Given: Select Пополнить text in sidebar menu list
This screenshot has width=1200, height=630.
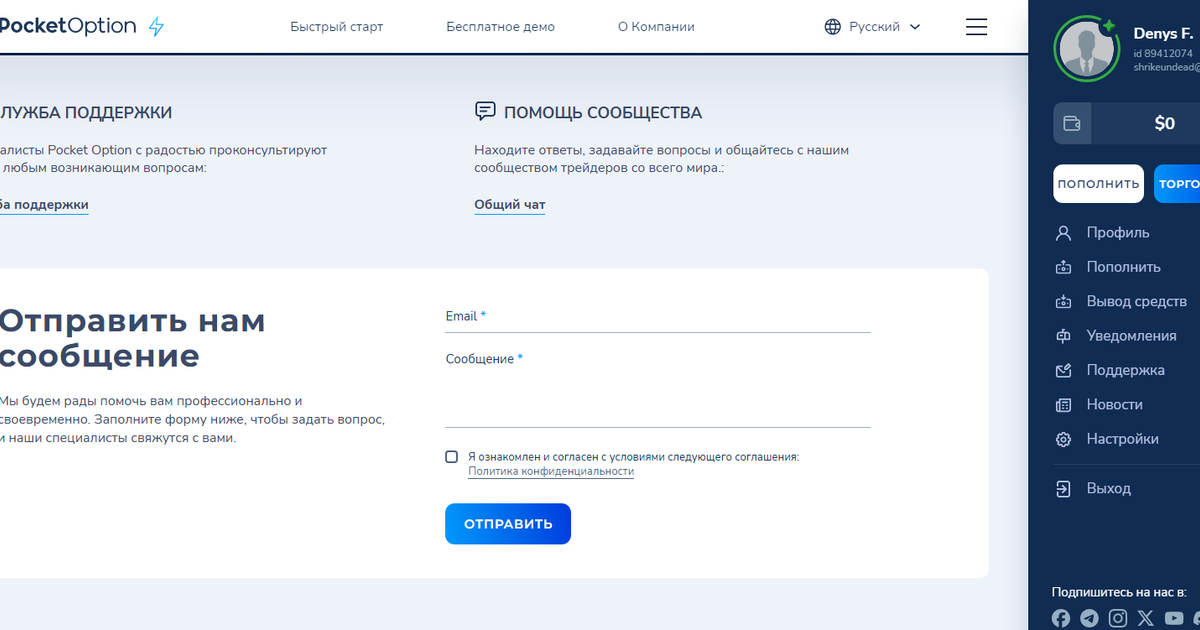Looking at the screenshot, I should click(x=1124, y=267).
